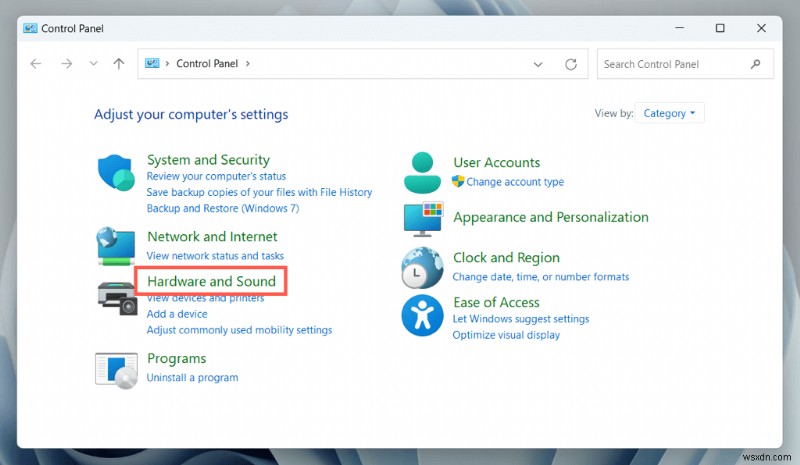Close the Control Panel window
800x465 pixels.
point(761,28)
